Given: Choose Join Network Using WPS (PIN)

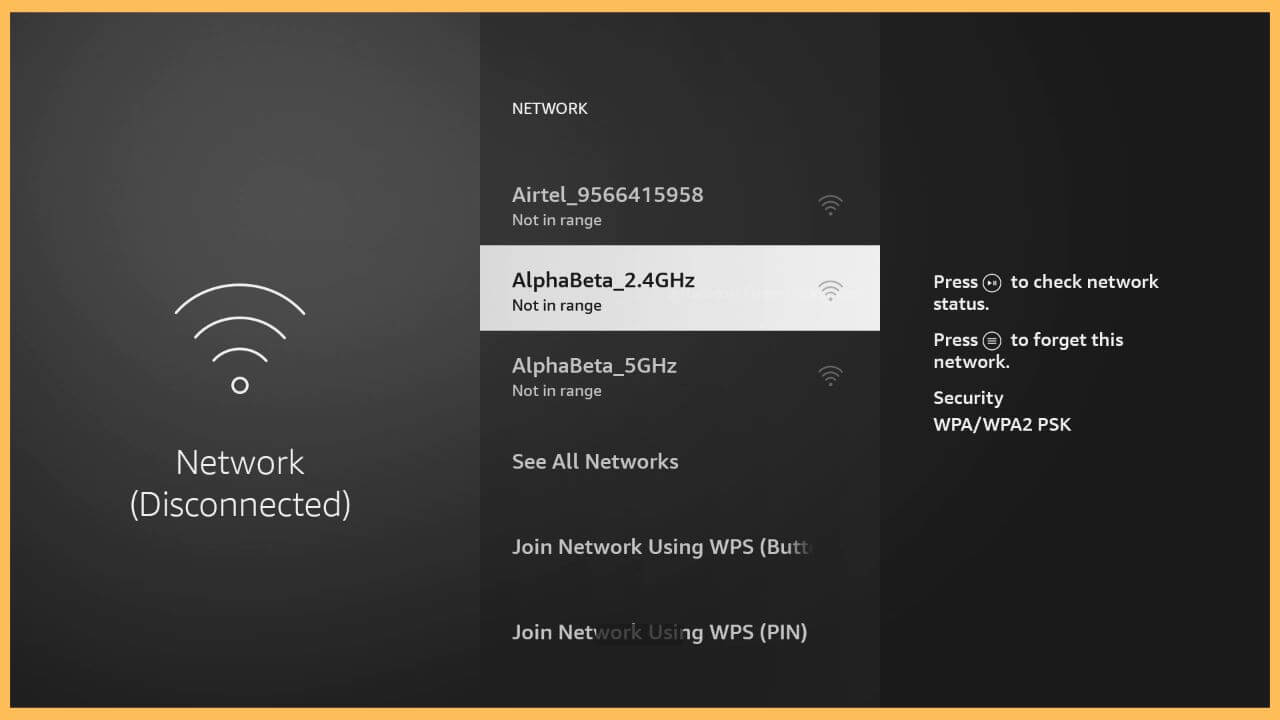Looking at the screenshot, I should click(660, 632).
